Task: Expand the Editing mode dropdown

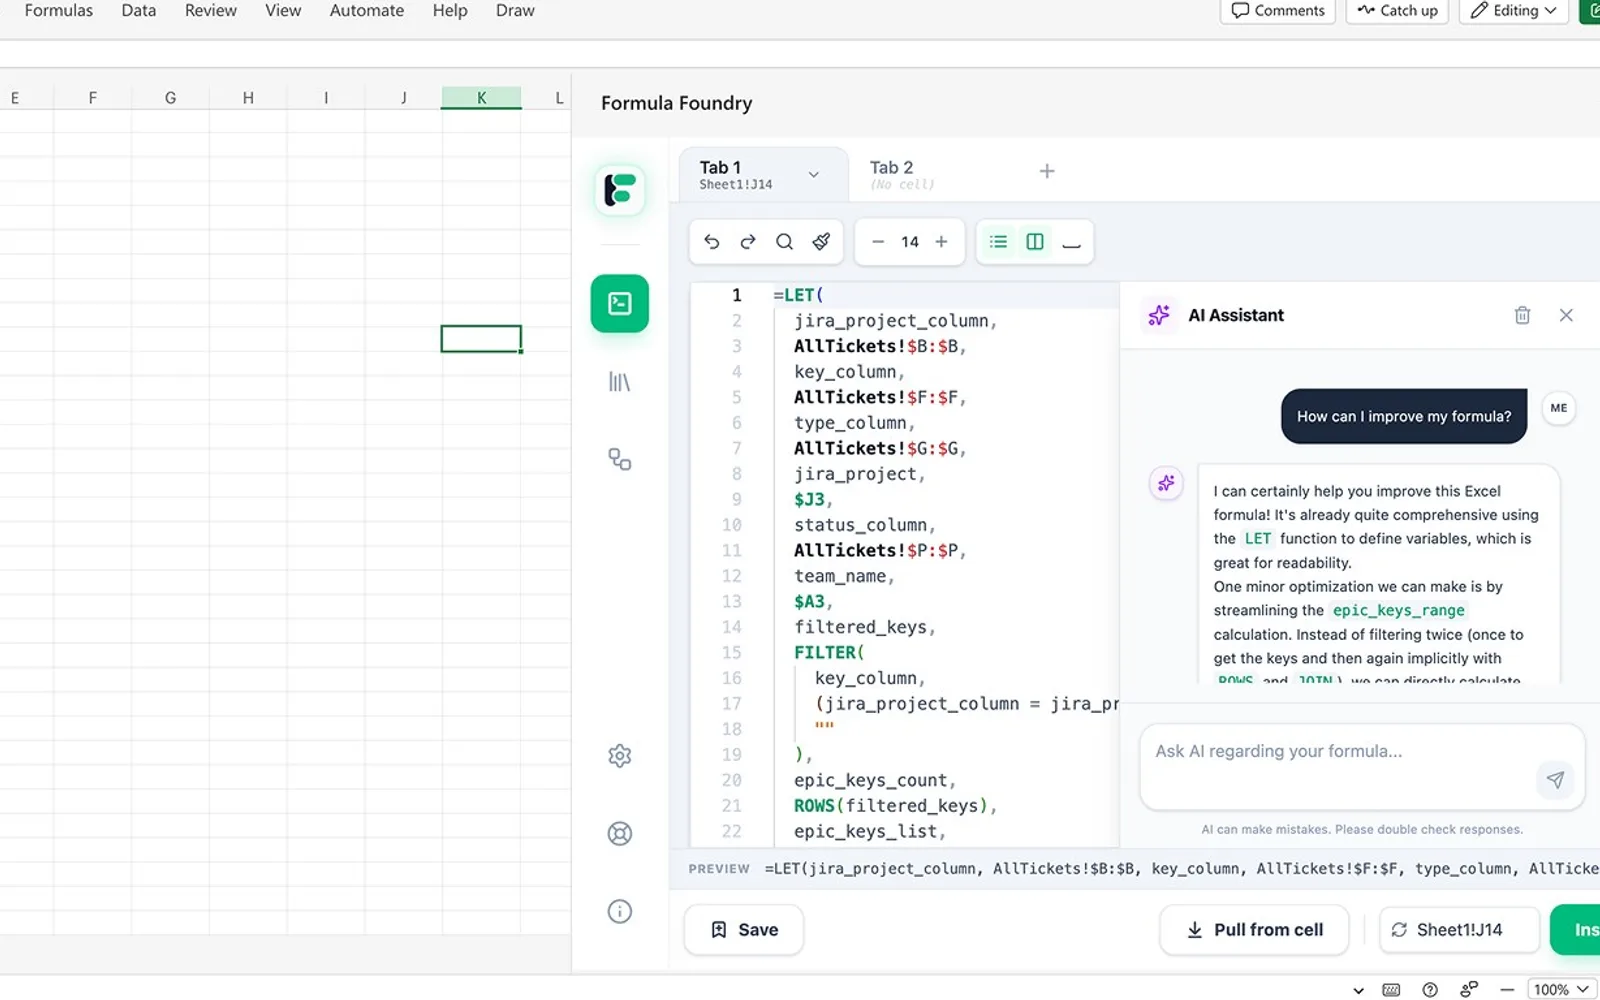Action: [x=1514, y=11]
